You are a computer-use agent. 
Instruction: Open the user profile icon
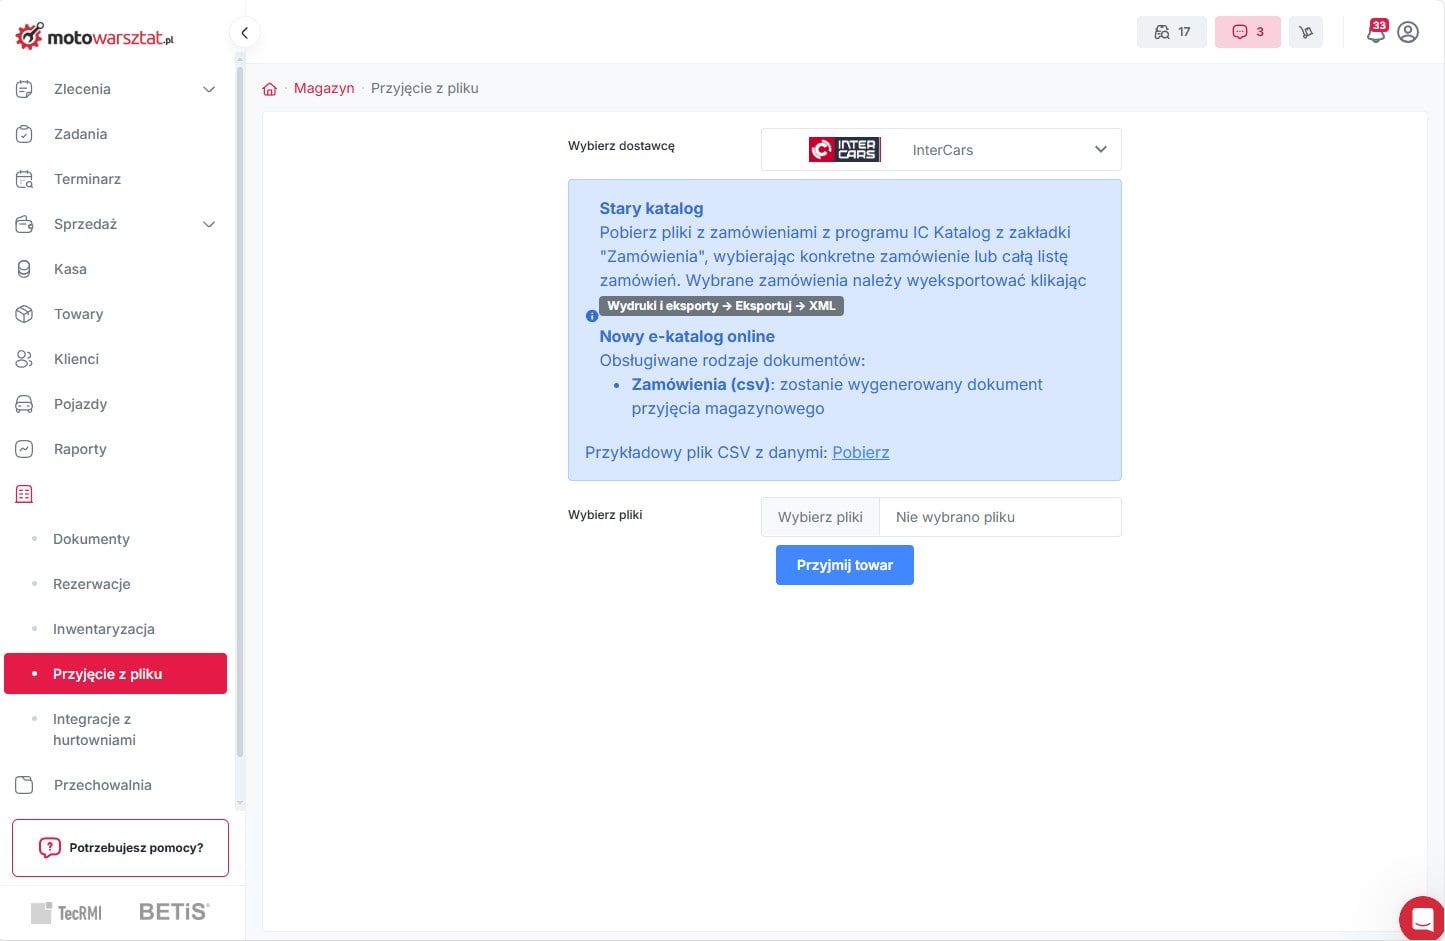(x=1408, y=32)
